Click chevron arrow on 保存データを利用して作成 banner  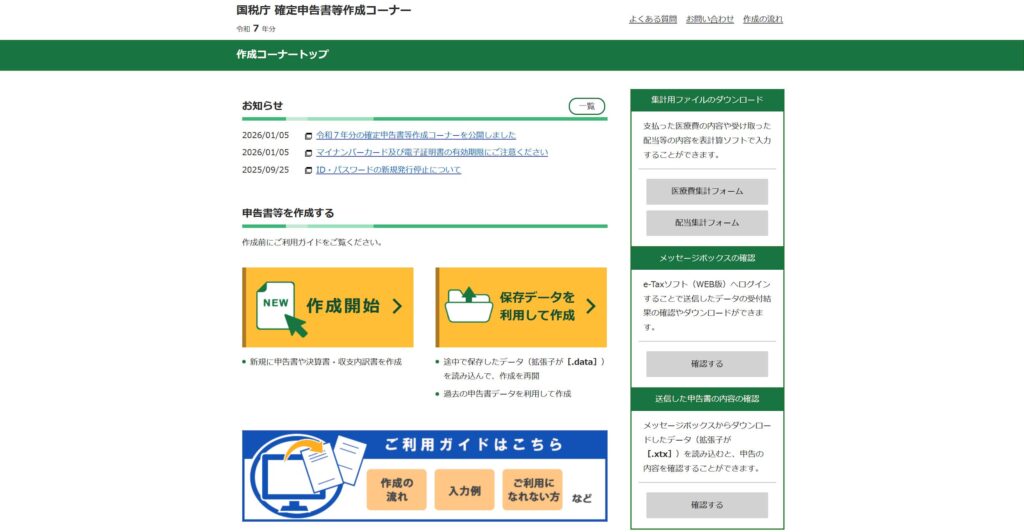[x=590, y=307]
